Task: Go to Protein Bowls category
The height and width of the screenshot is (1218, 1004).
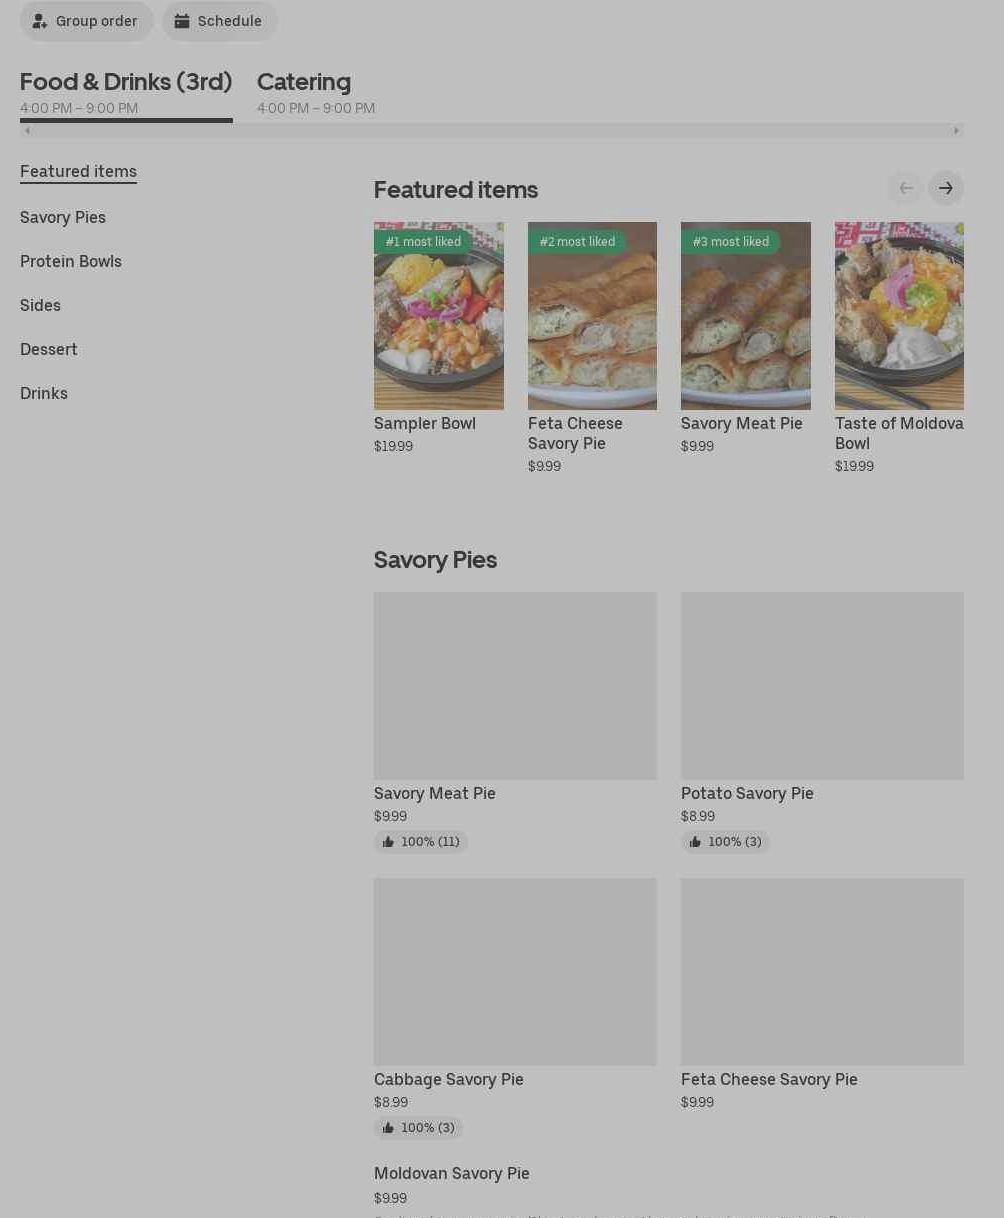Action: [x=71, y=261]
